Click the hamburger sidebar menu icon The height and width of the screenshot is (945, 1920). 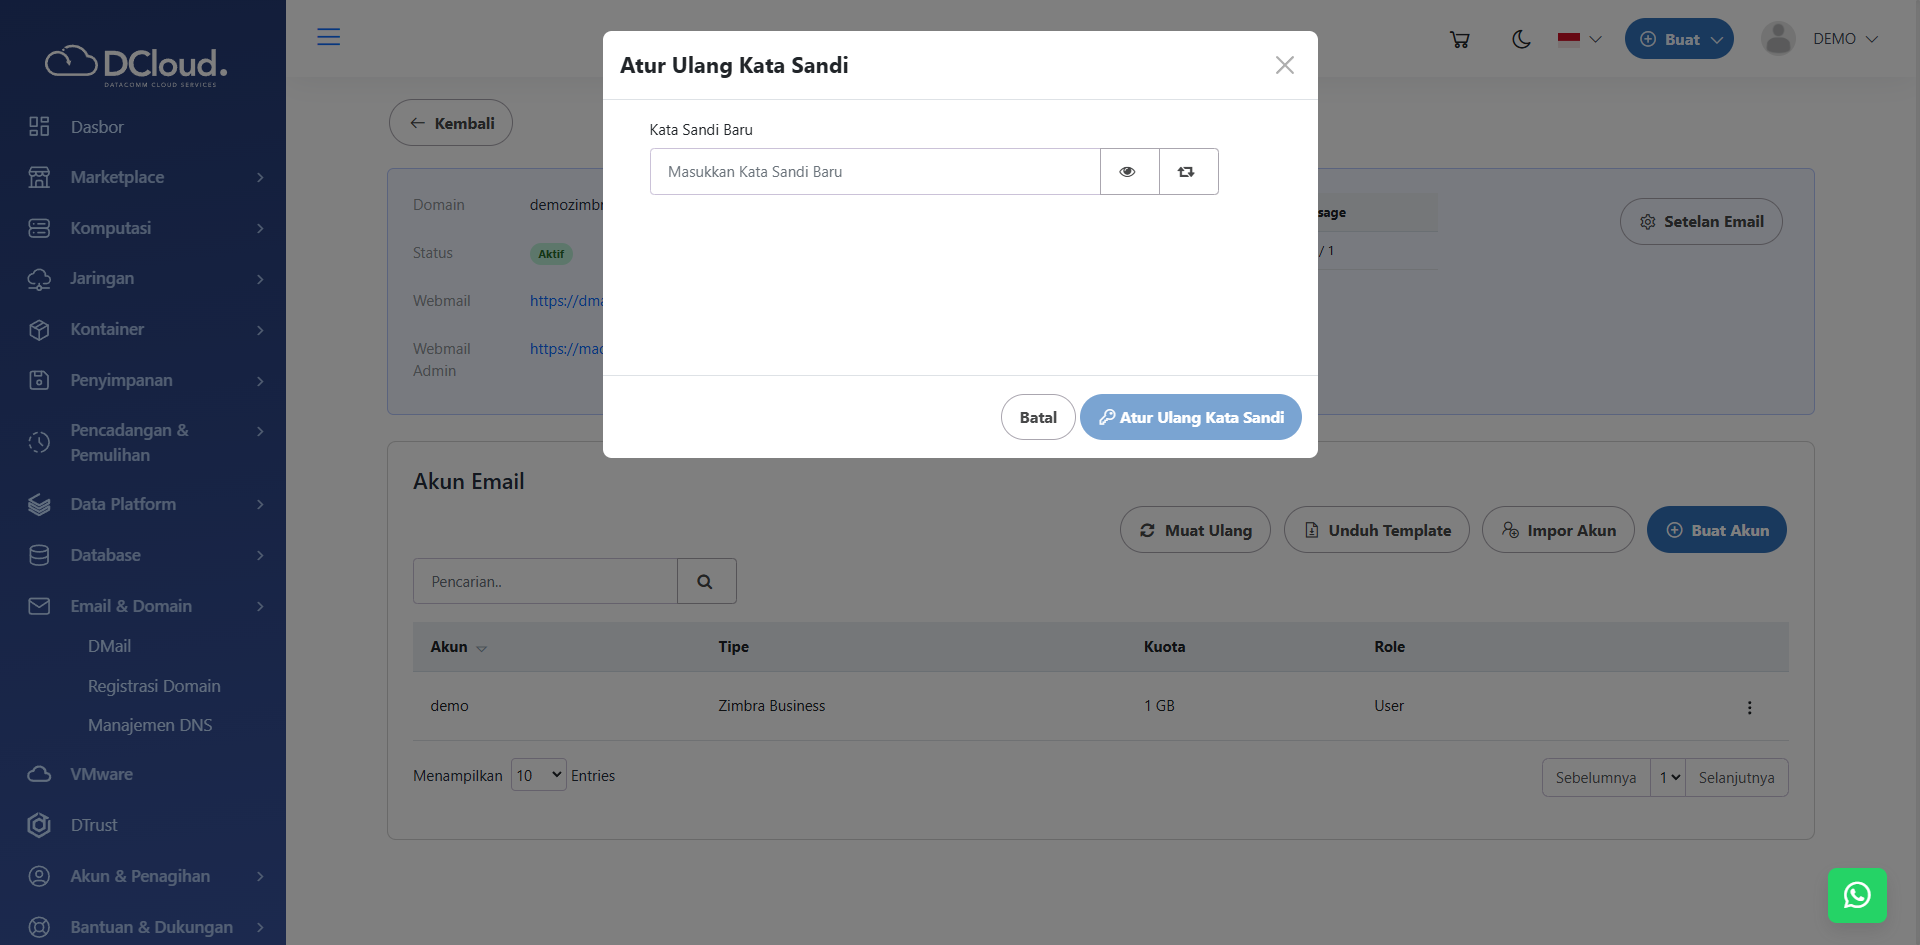328,37
